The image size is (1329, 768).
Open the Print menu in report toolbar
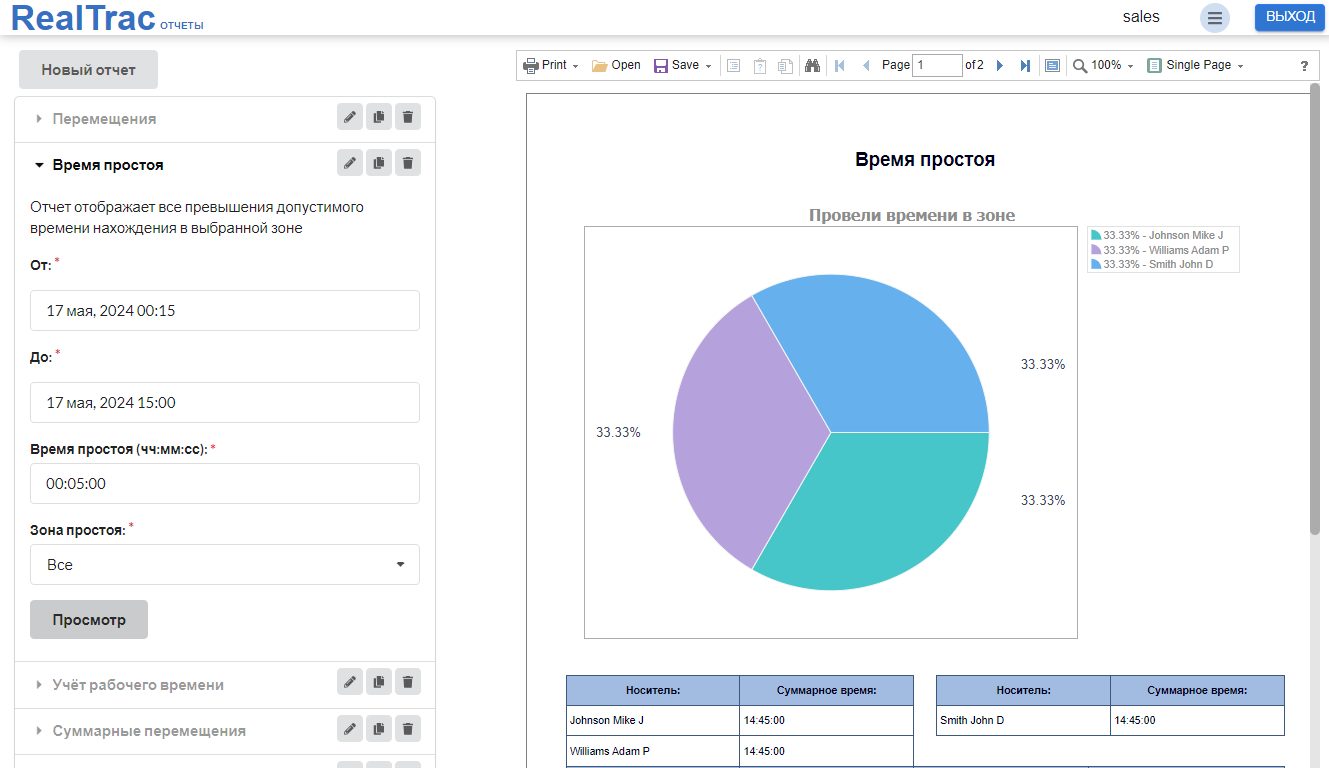pyautogui.click(x=550, y=65)
